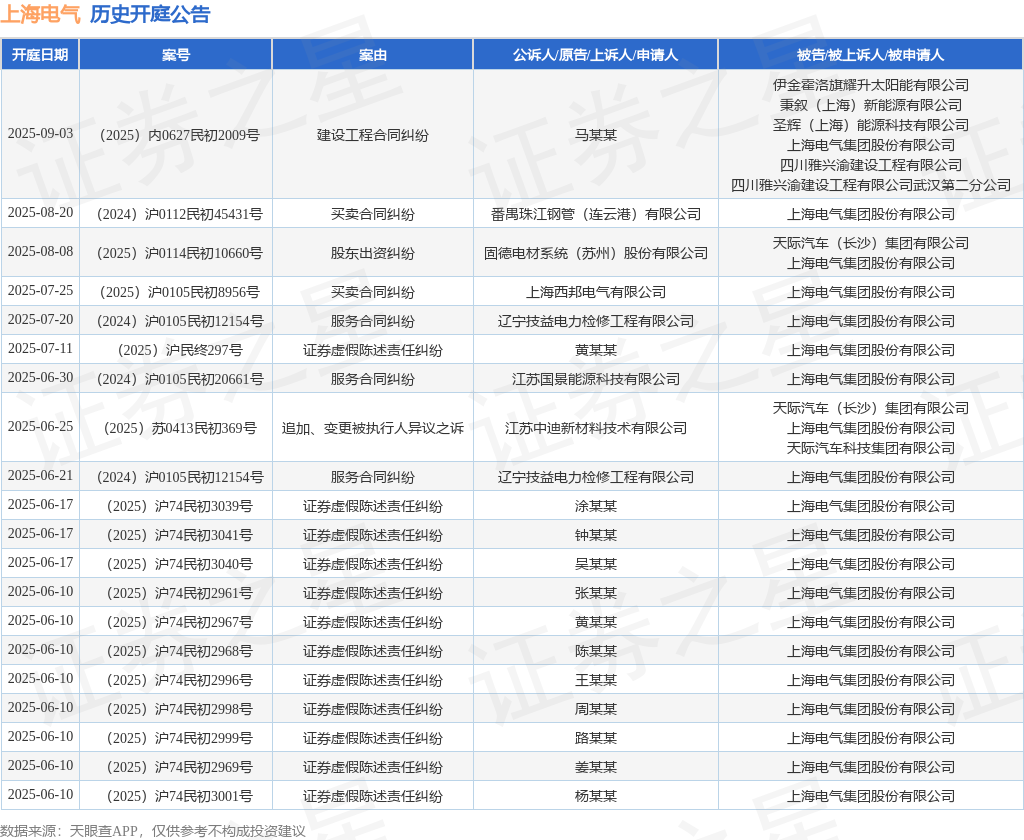Select 四川雅兴渝建设工程有限公司武汉第二分公司
1024x840 pixels.
[871, 186]
